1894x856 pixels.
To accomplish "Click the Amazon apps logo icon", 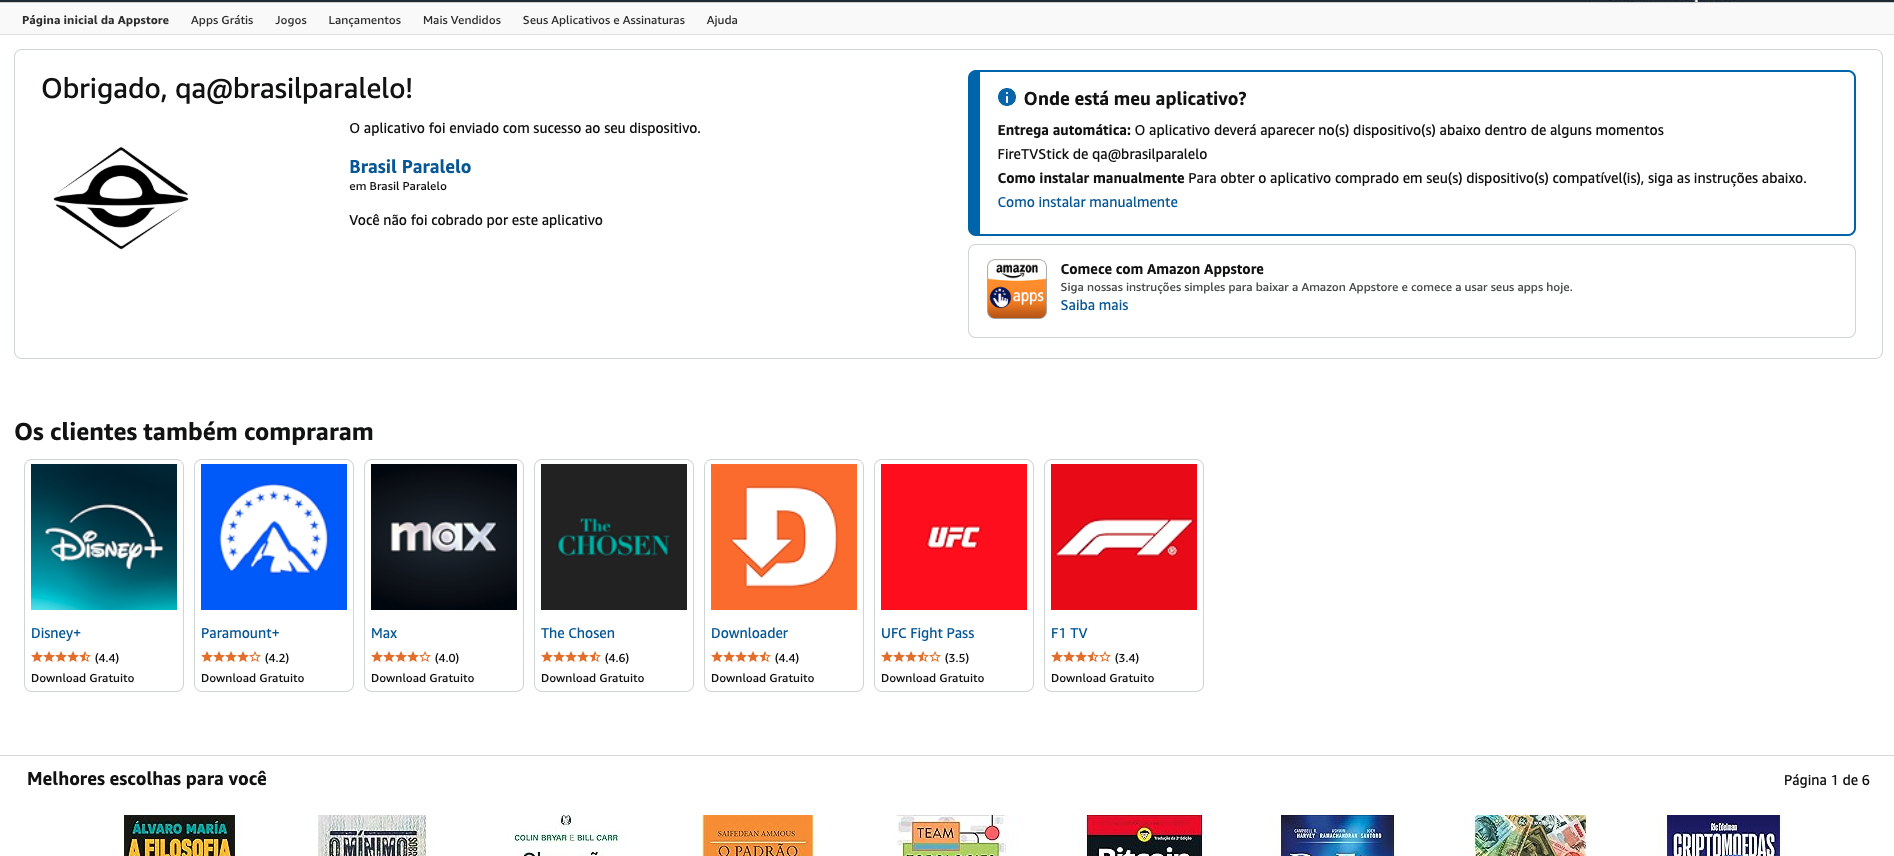I will (1017, 289).
